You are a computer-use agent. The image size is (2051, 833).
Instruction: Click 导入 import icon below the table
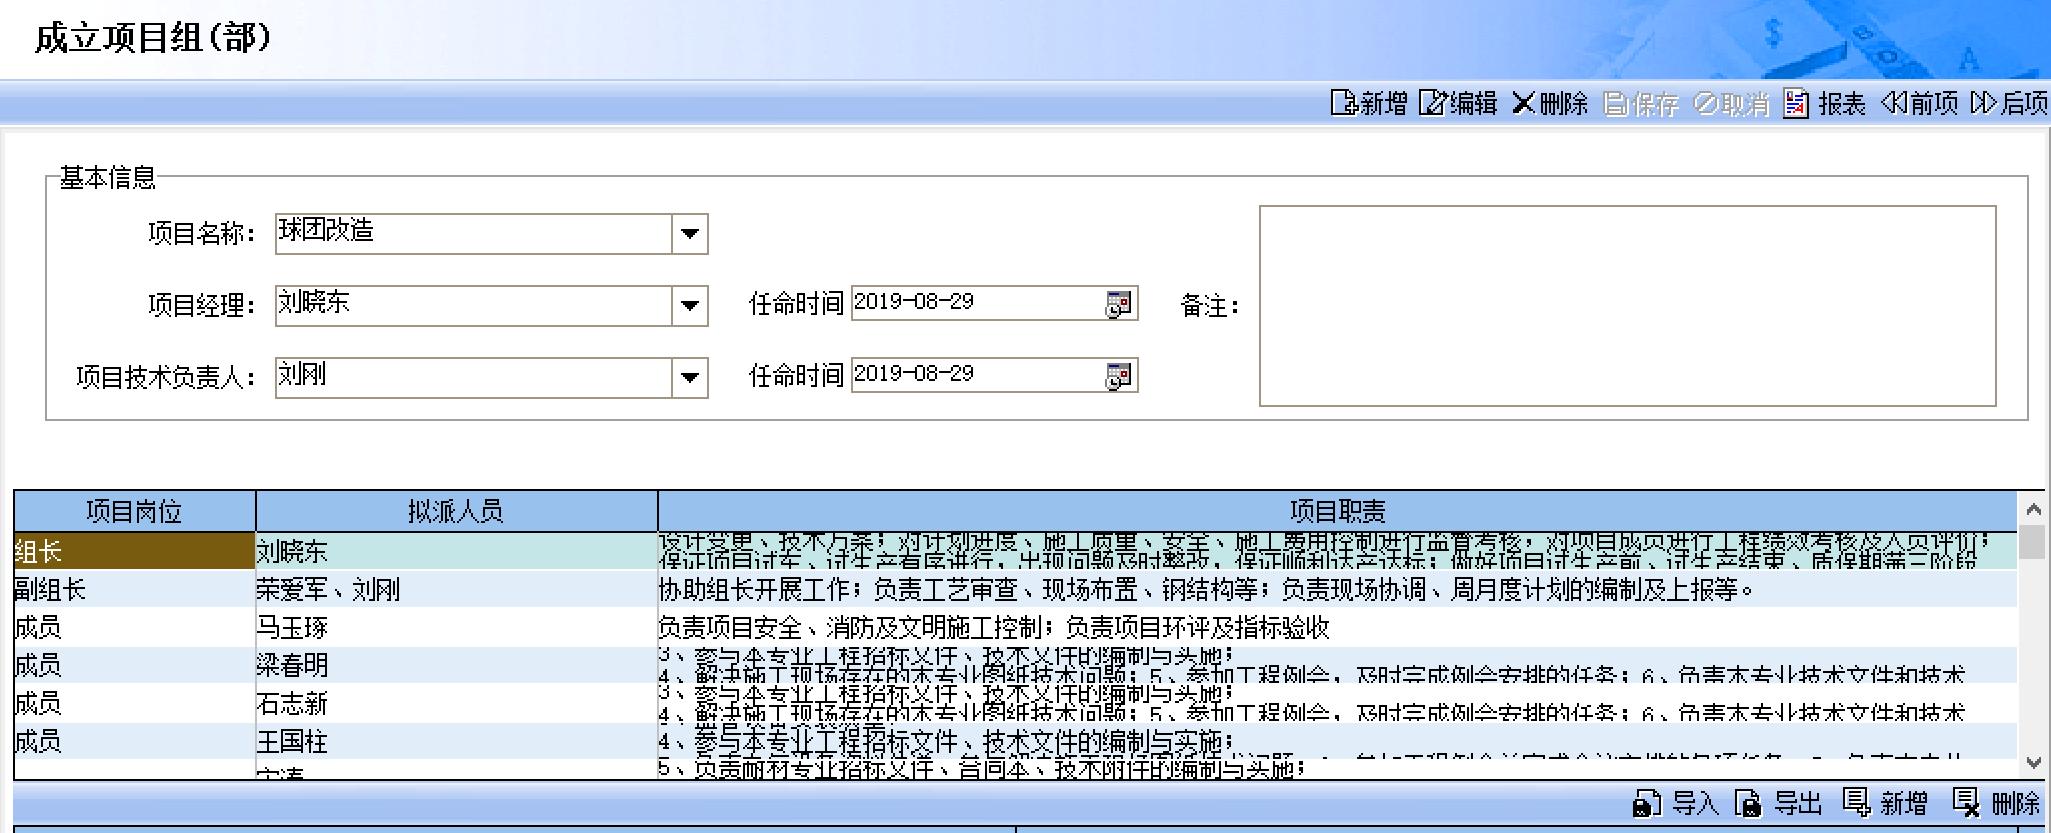(x=1646, y=803)
